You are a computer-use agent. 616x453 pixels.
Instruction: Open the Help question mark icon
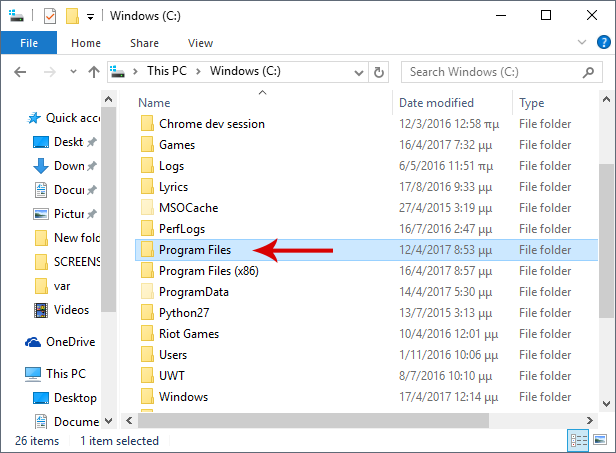(603, 42)
